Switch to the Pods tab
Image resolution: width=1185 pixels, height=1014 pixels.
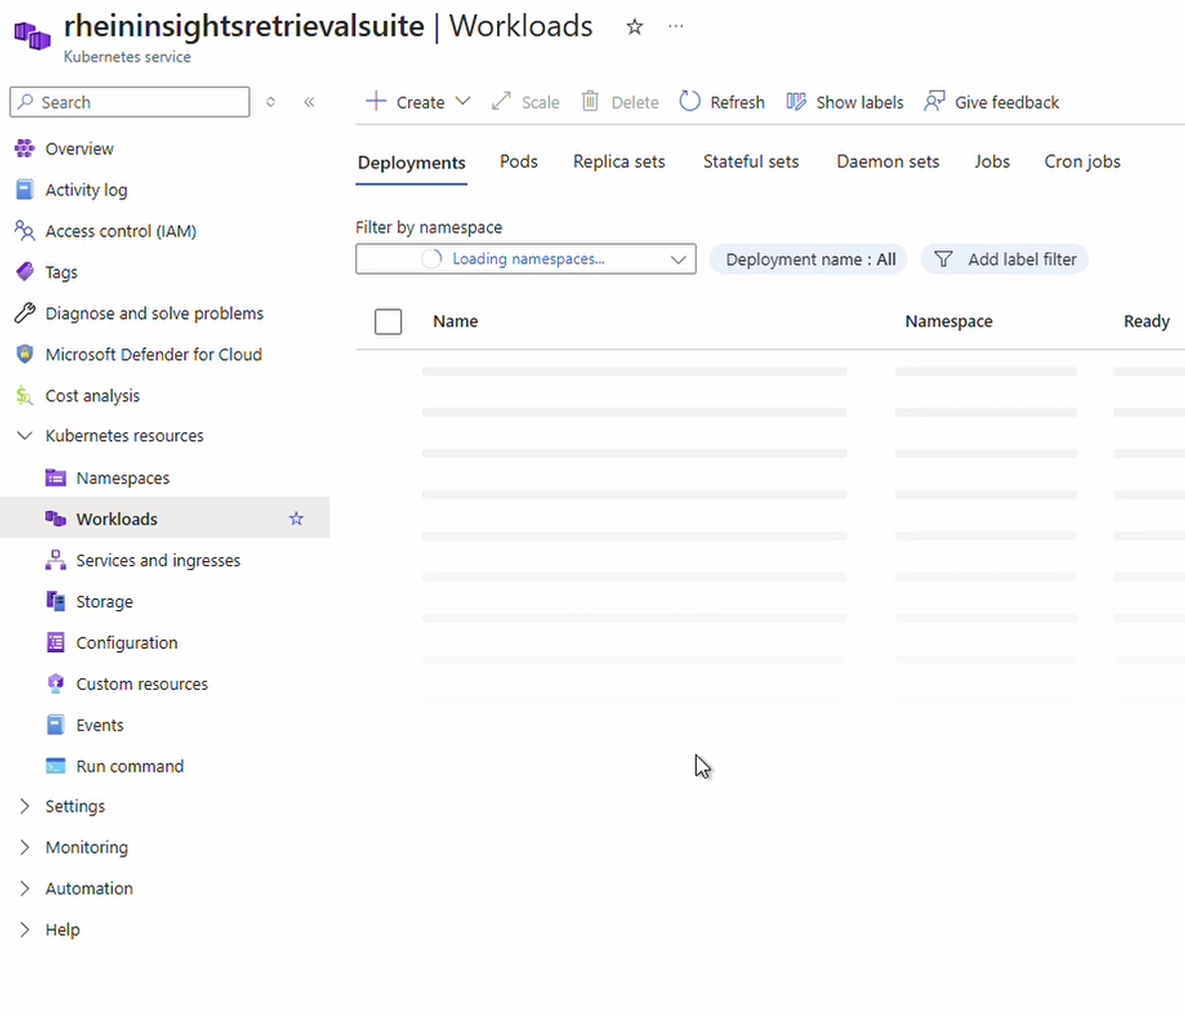click(x=518, y=162)
